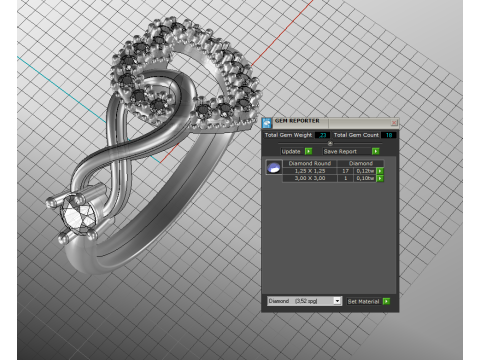Close the Gem Reporter panel
The height and width of the screenshot is (360, 480).
[394, 123]
